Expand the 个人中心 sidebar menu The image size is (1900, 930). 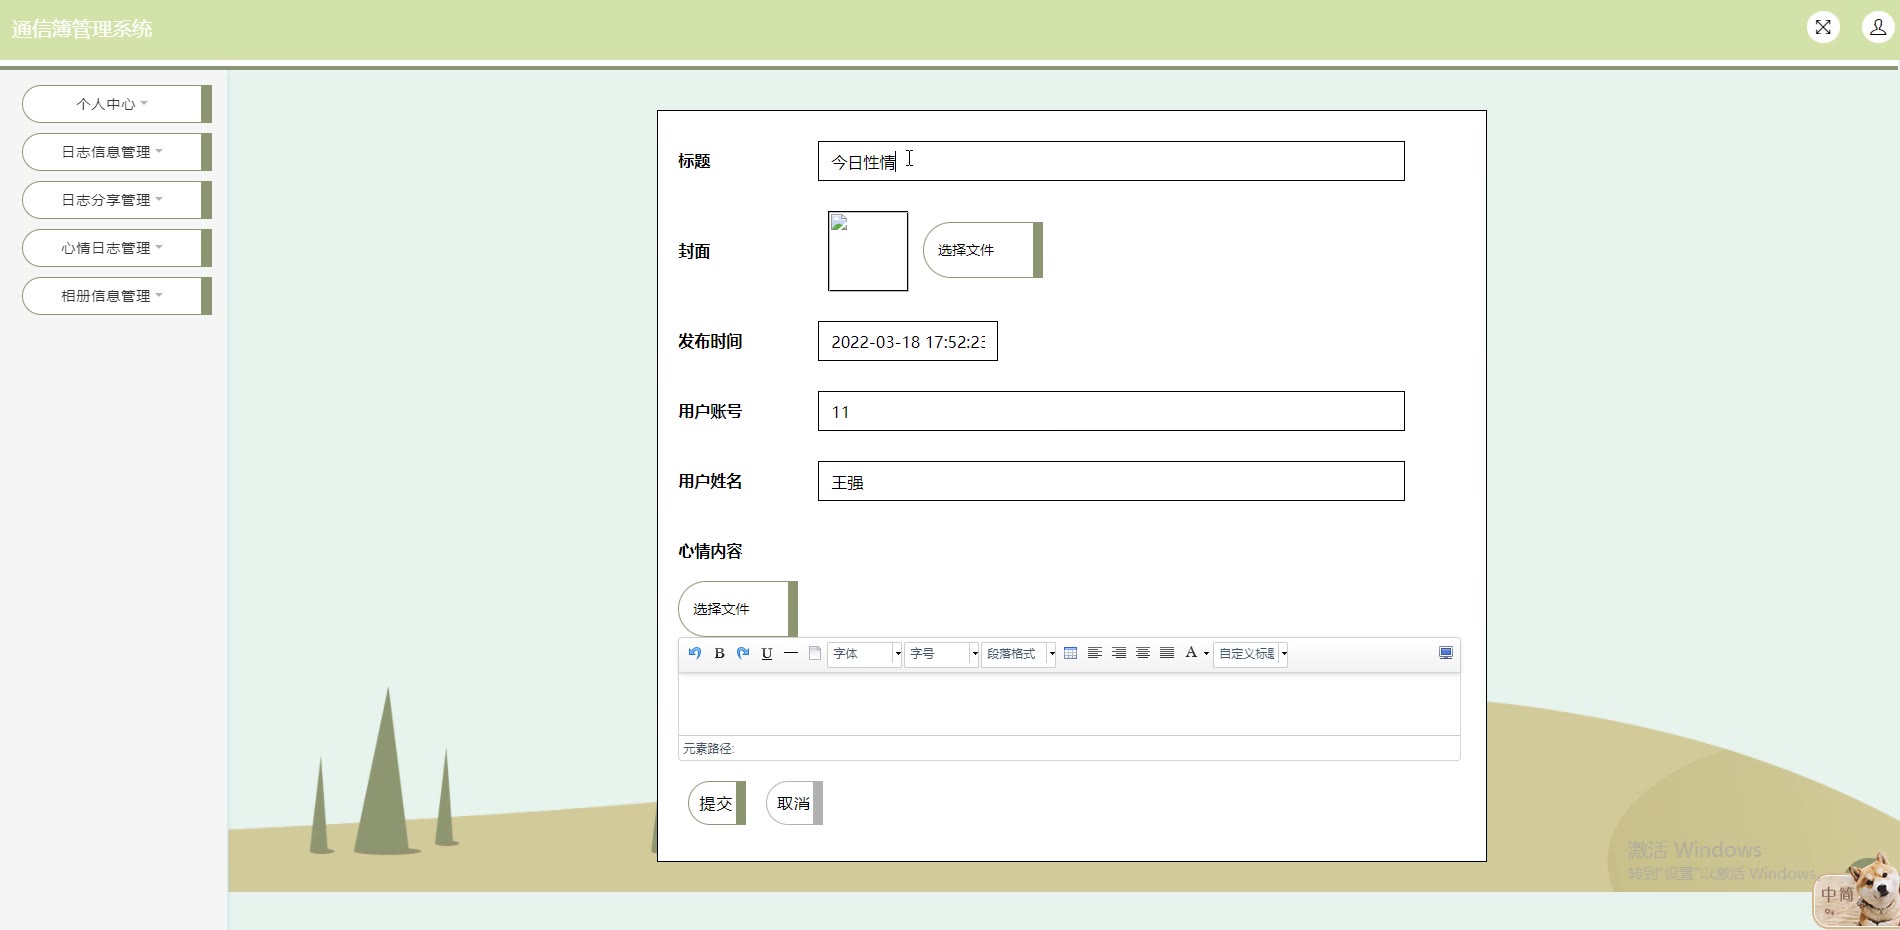(117, 104)
